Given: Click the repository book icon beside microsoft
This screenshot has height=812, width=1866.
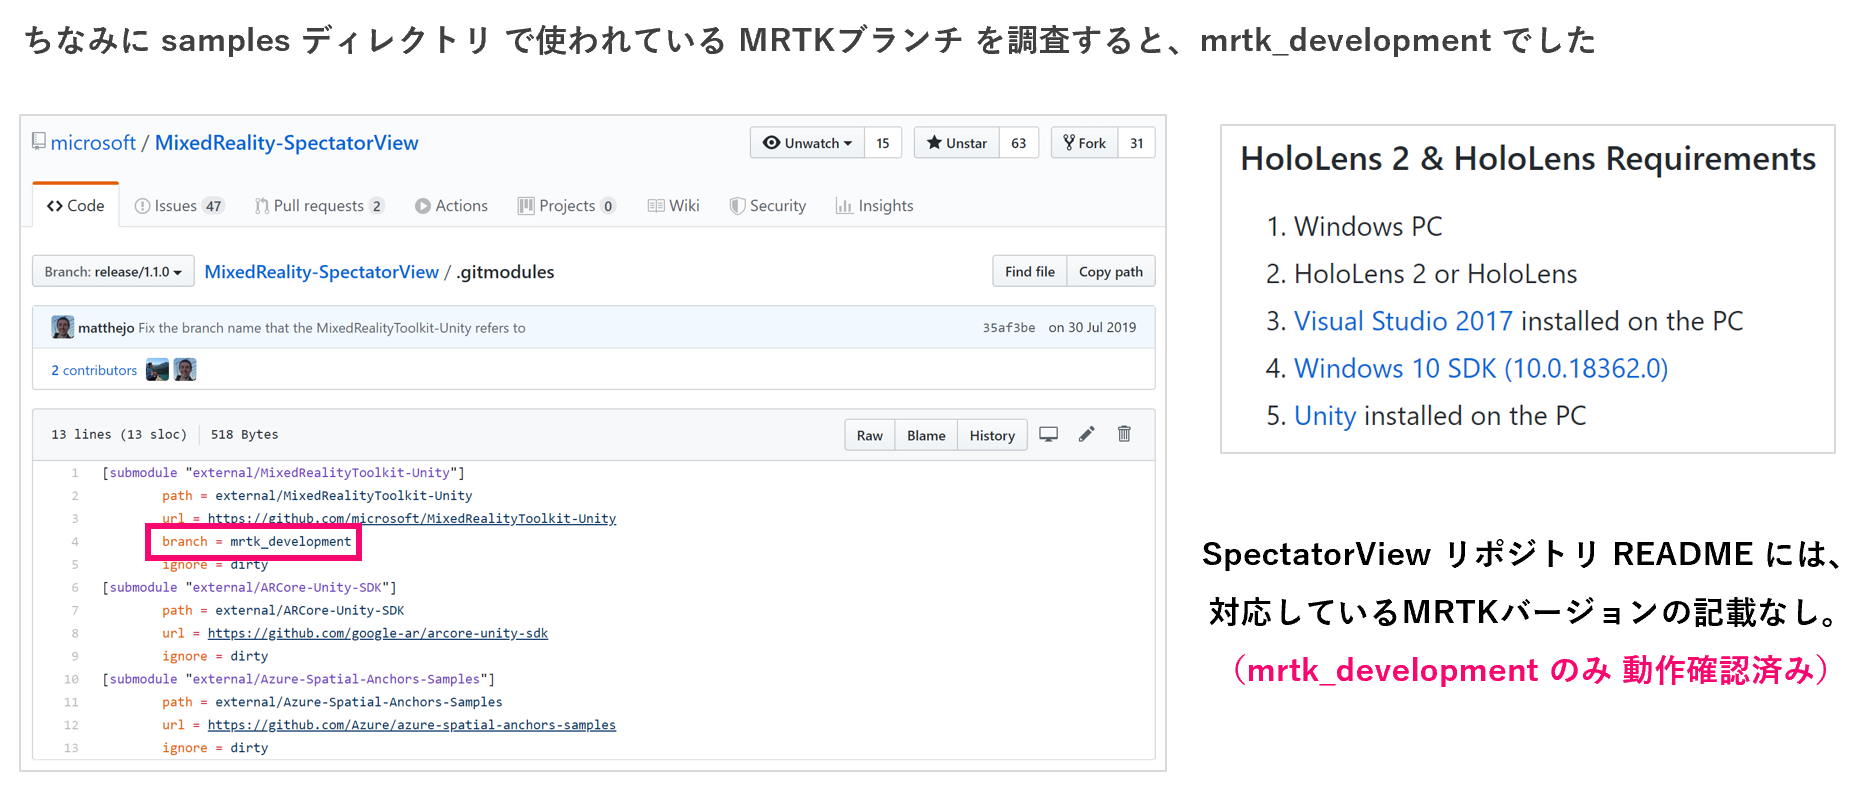Looking at the screenshot, I should point(39,141).
